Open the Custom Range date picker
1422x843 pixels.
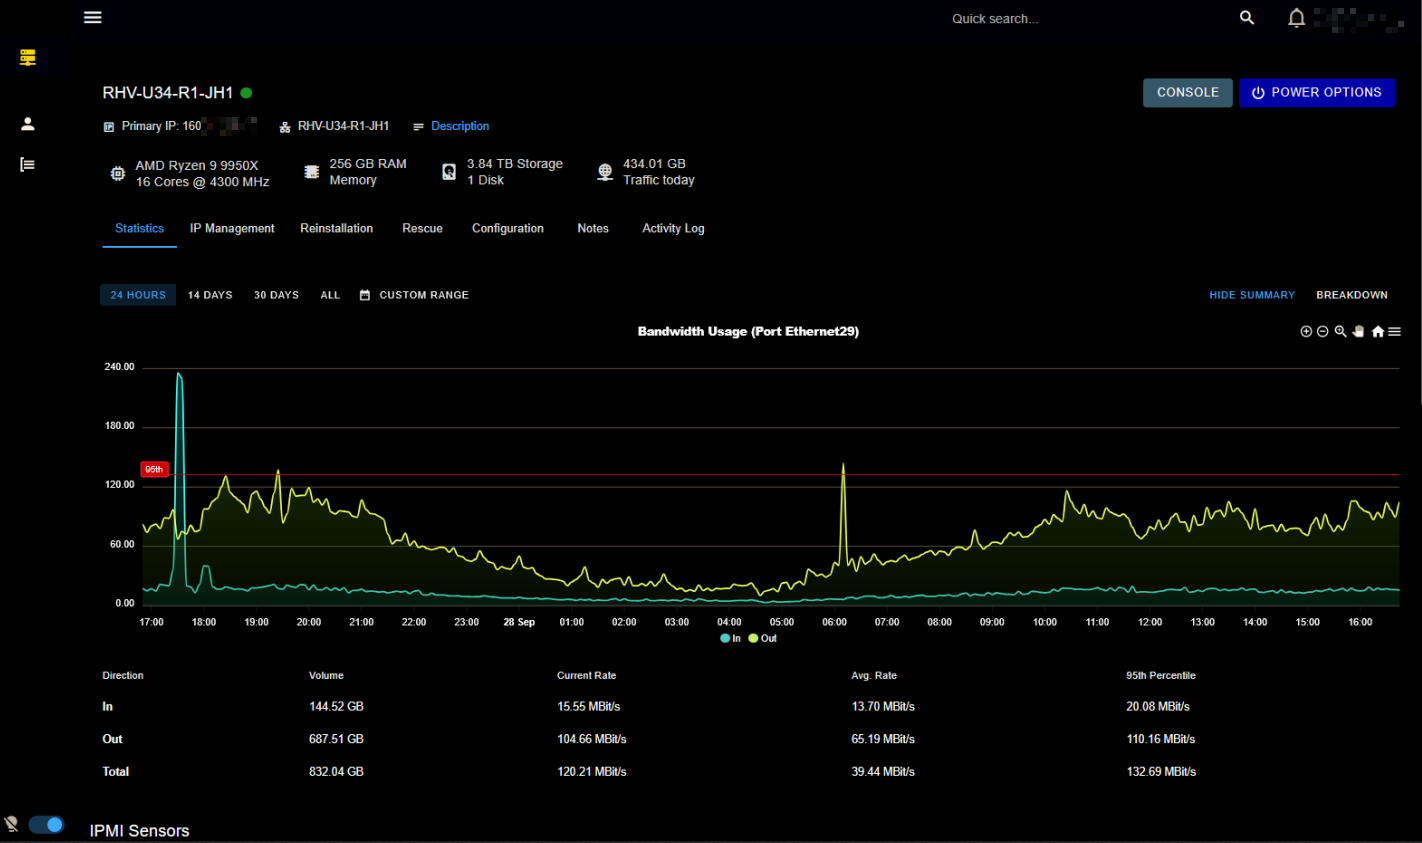tap(413, 294)
